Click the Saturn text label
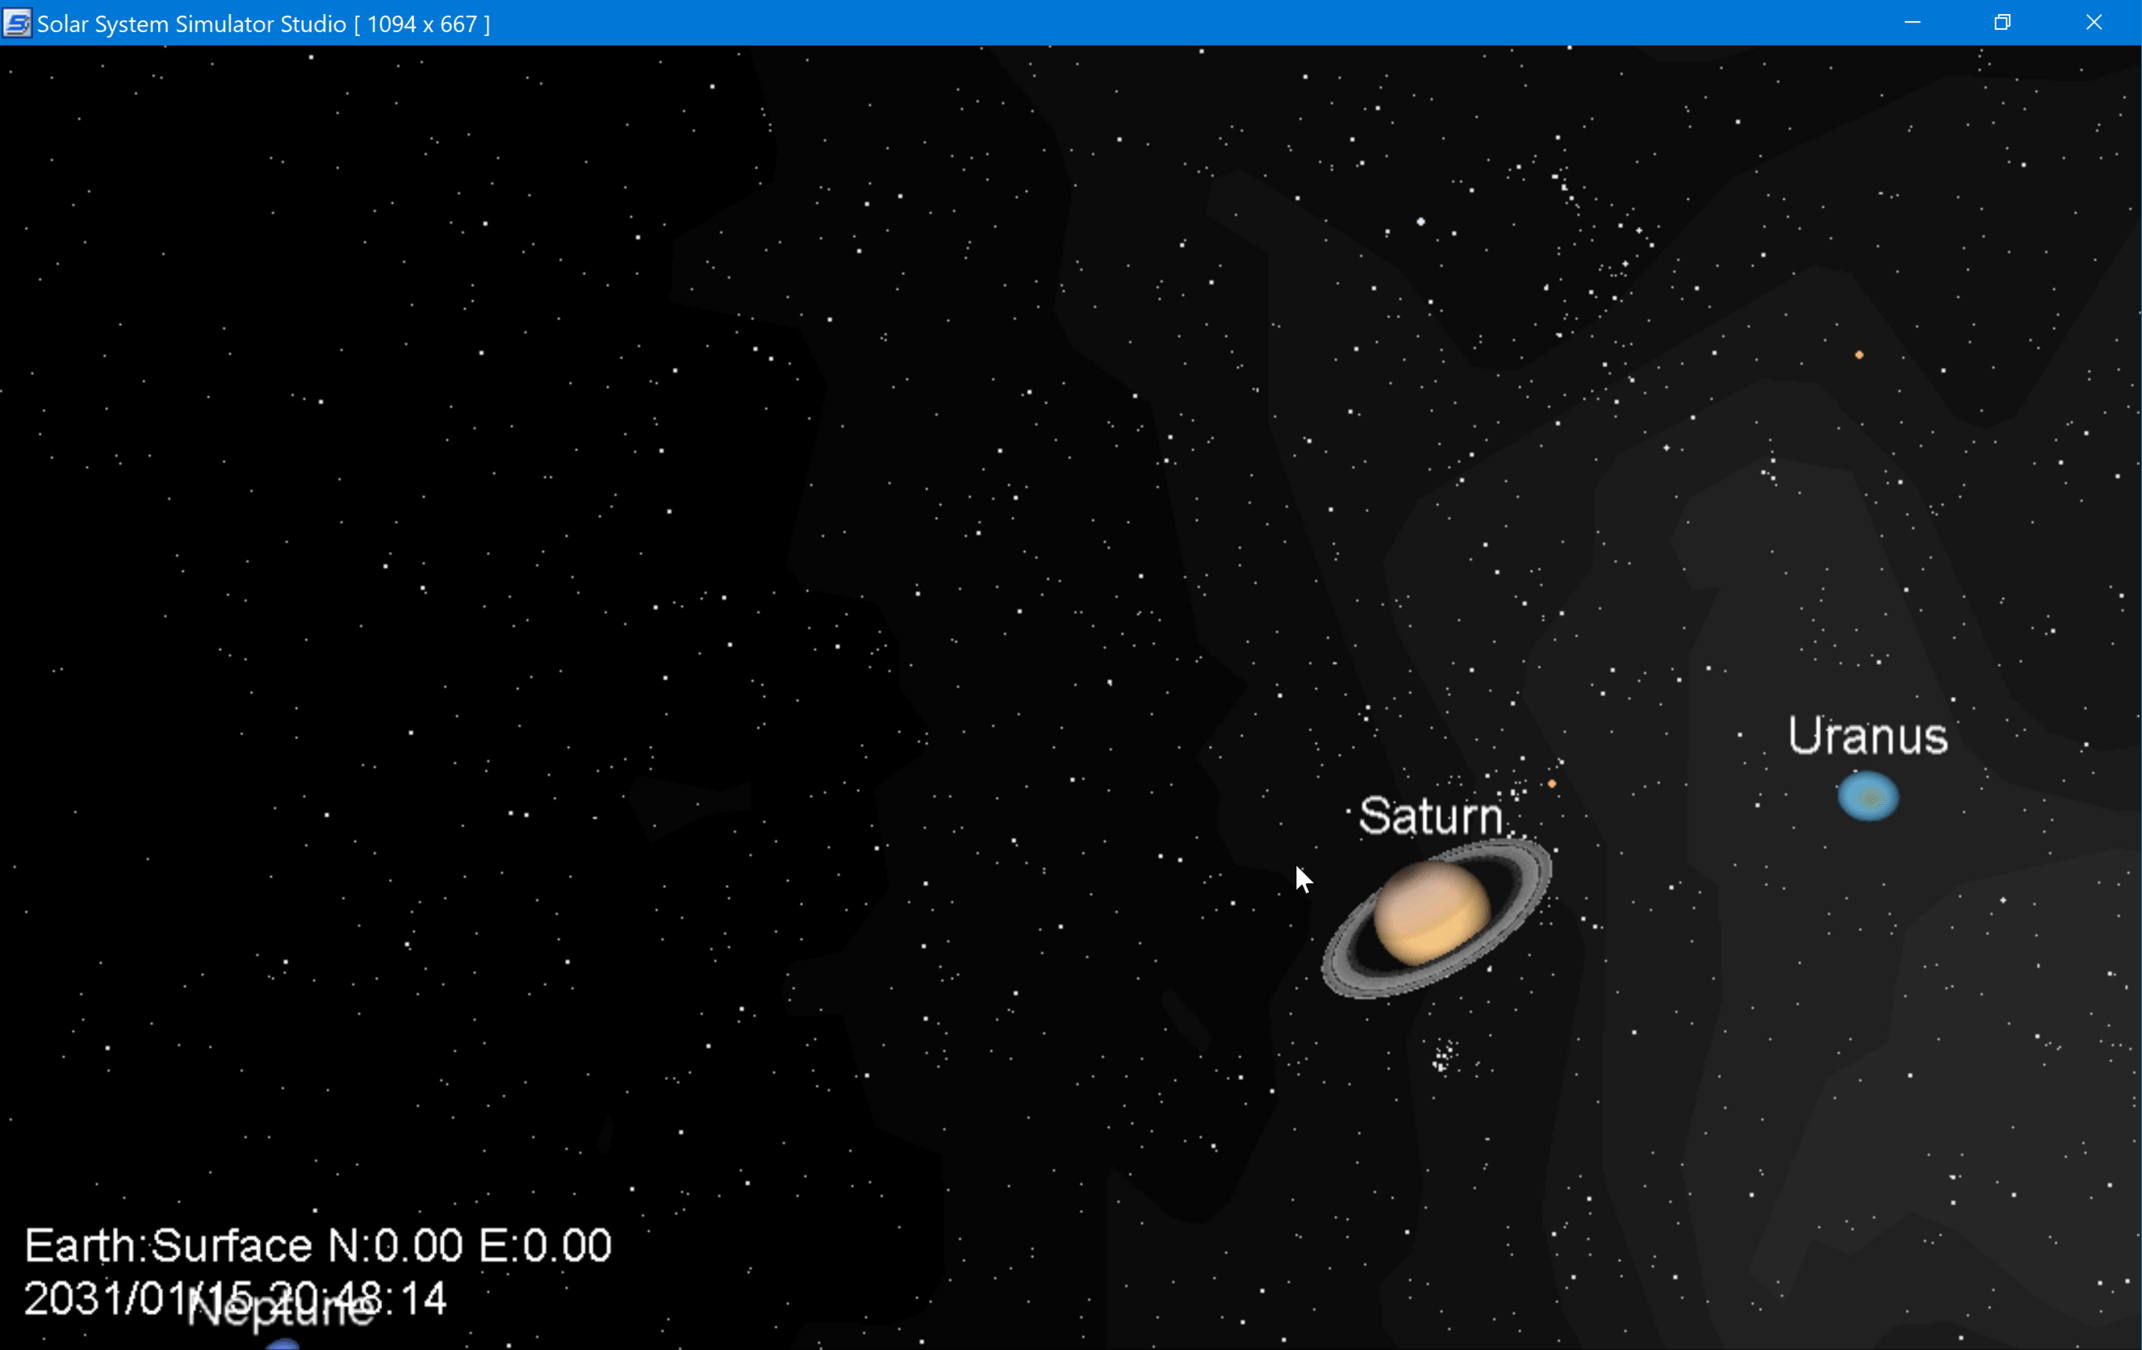 click(x=1430, y=817)
